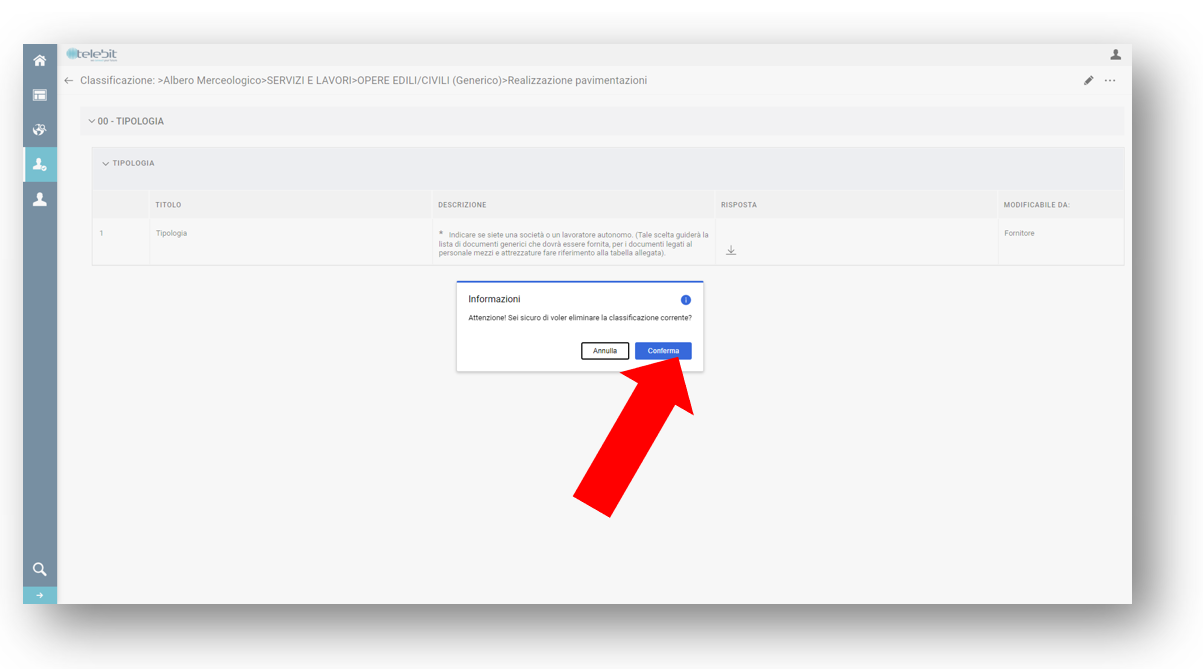Click the pencil edit icon

point(1088,81)
